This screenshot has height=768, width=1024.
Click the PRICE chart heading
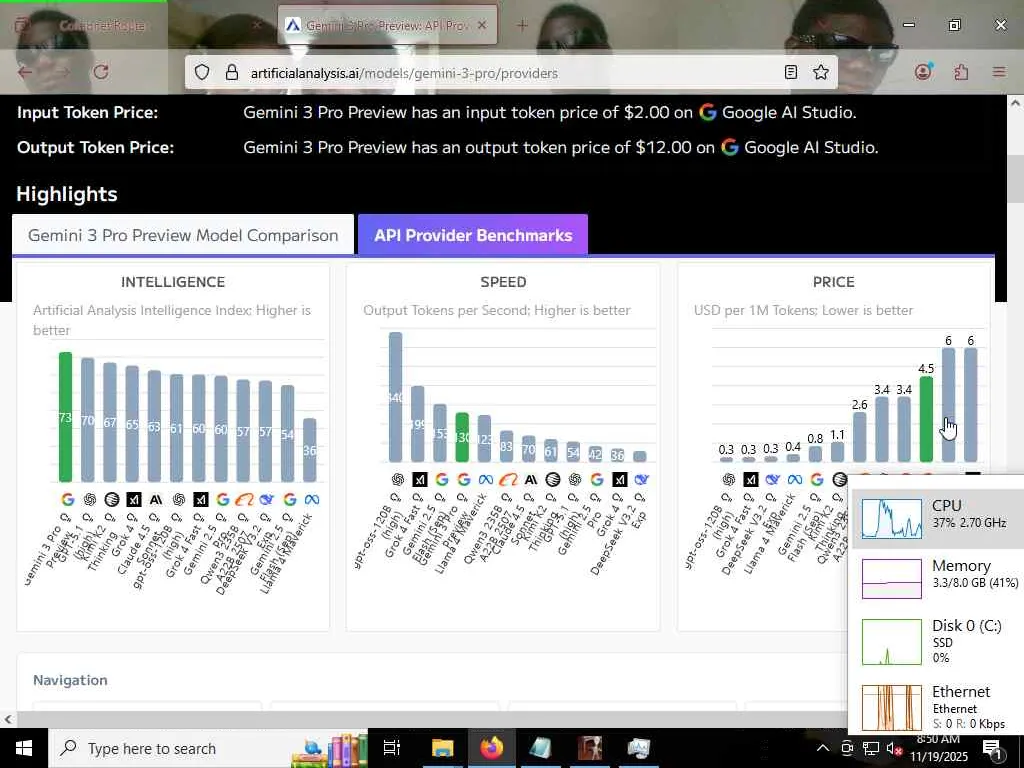point(833,282)
